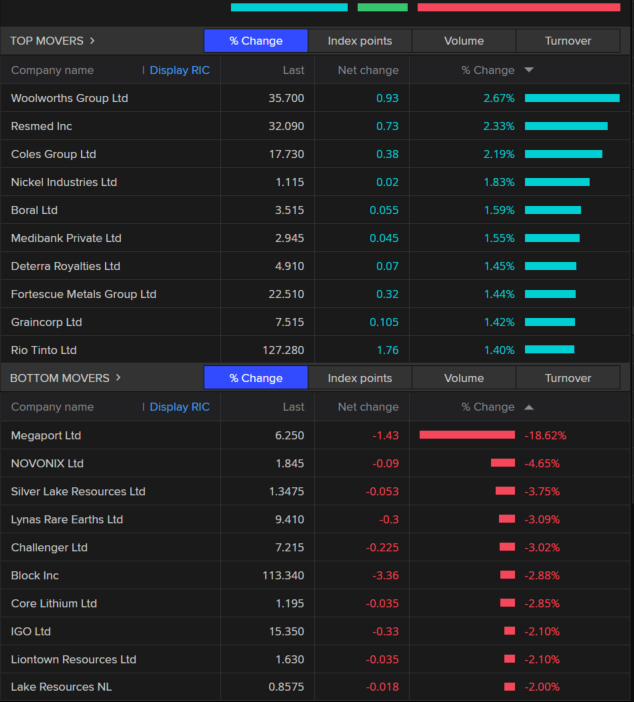Click Net change header in Bottom Movers

[x=368, y=407]
